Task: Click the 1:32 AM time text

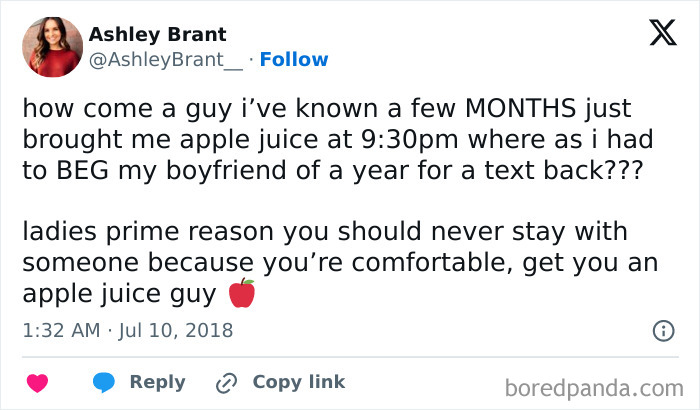Action: [61, 329]
